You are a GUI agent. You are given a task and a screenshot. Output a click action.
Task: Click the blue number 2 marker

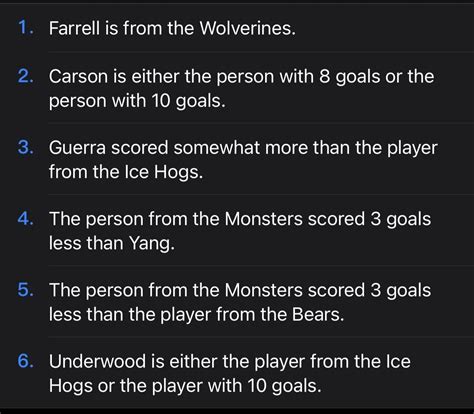coord(25,76)
